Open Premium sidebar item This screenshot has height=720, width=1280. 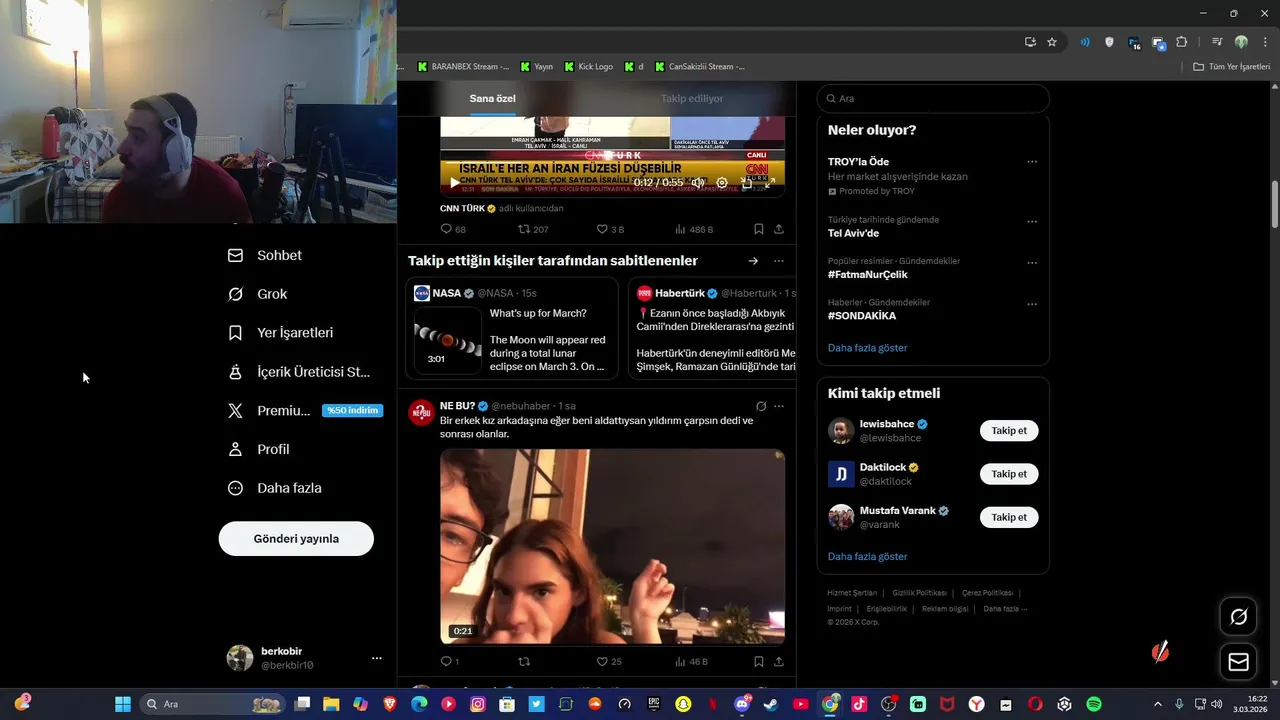(x=303, y=411)
